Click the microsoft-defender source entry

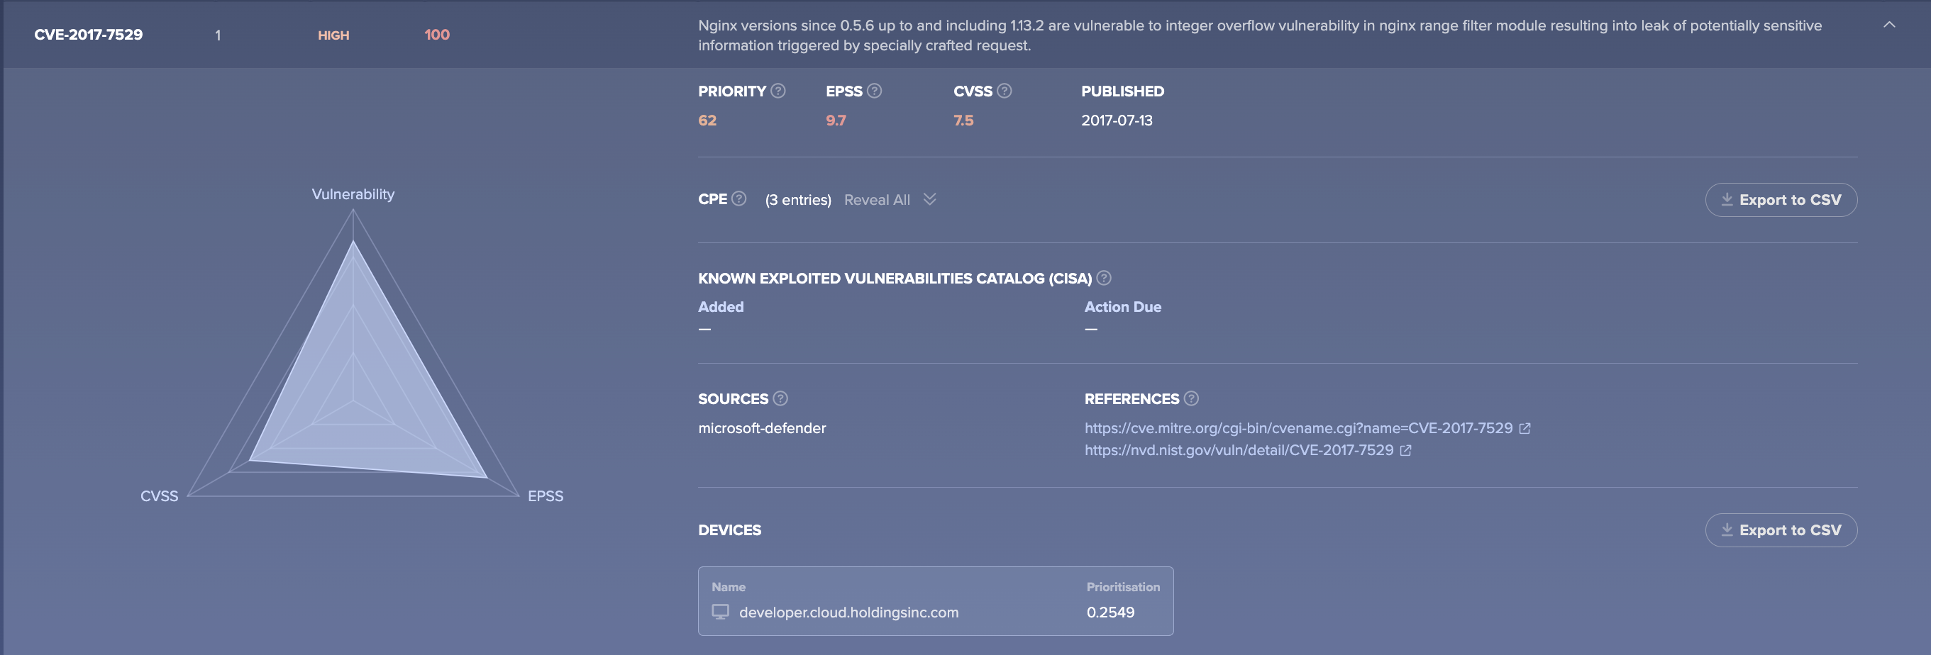(762, 428)
